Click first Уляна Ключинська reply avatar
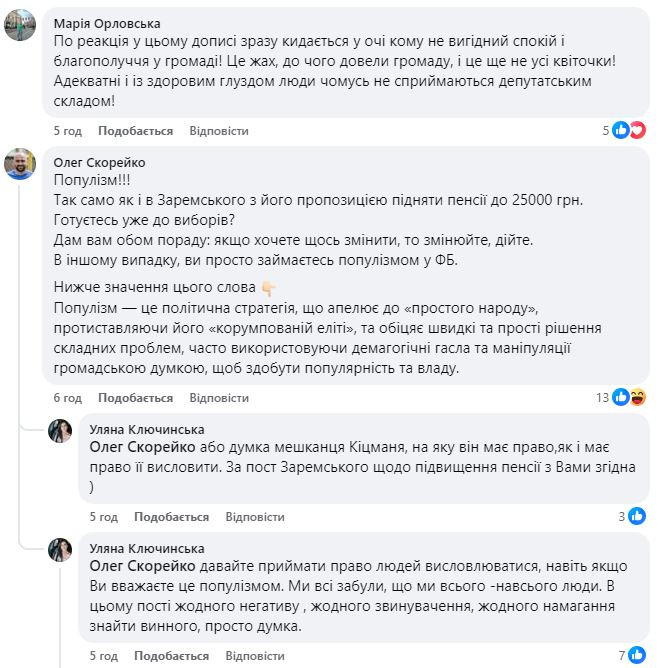 [x=59, y=430]
